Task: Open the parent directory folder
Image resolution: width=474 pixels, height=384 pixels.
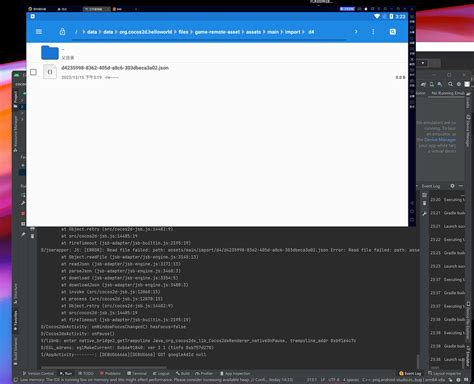Action: (50, 53)
